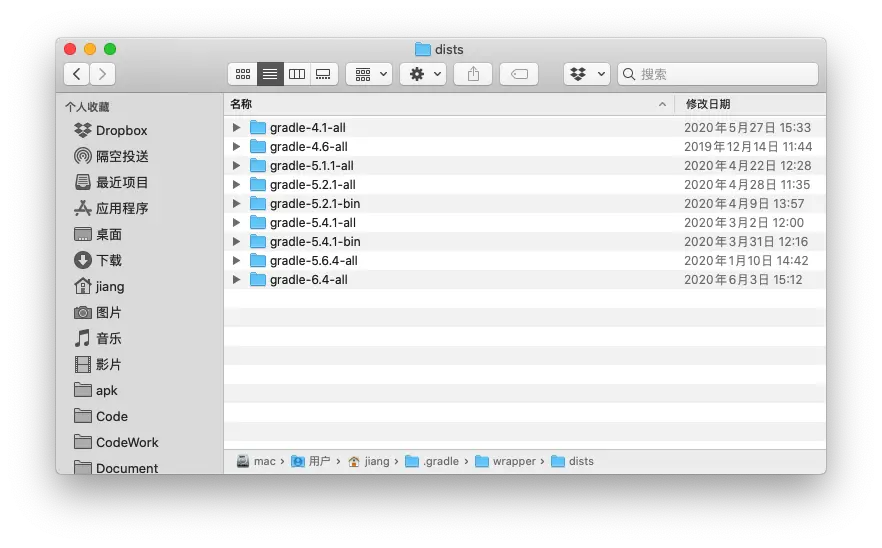Click the dists folder icon in title bar
The width and height of the screenshot is (882, 548).
422,50
